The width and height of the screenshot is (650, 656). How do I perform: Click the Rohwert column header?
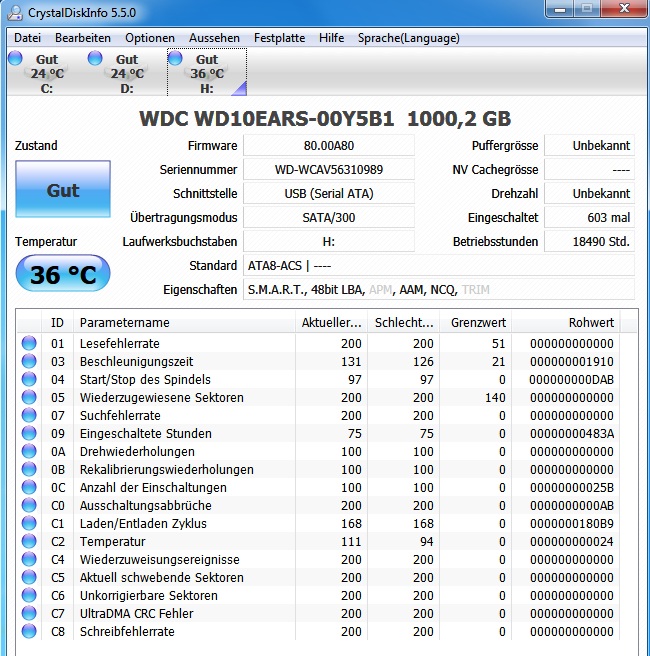pos(566,323)
